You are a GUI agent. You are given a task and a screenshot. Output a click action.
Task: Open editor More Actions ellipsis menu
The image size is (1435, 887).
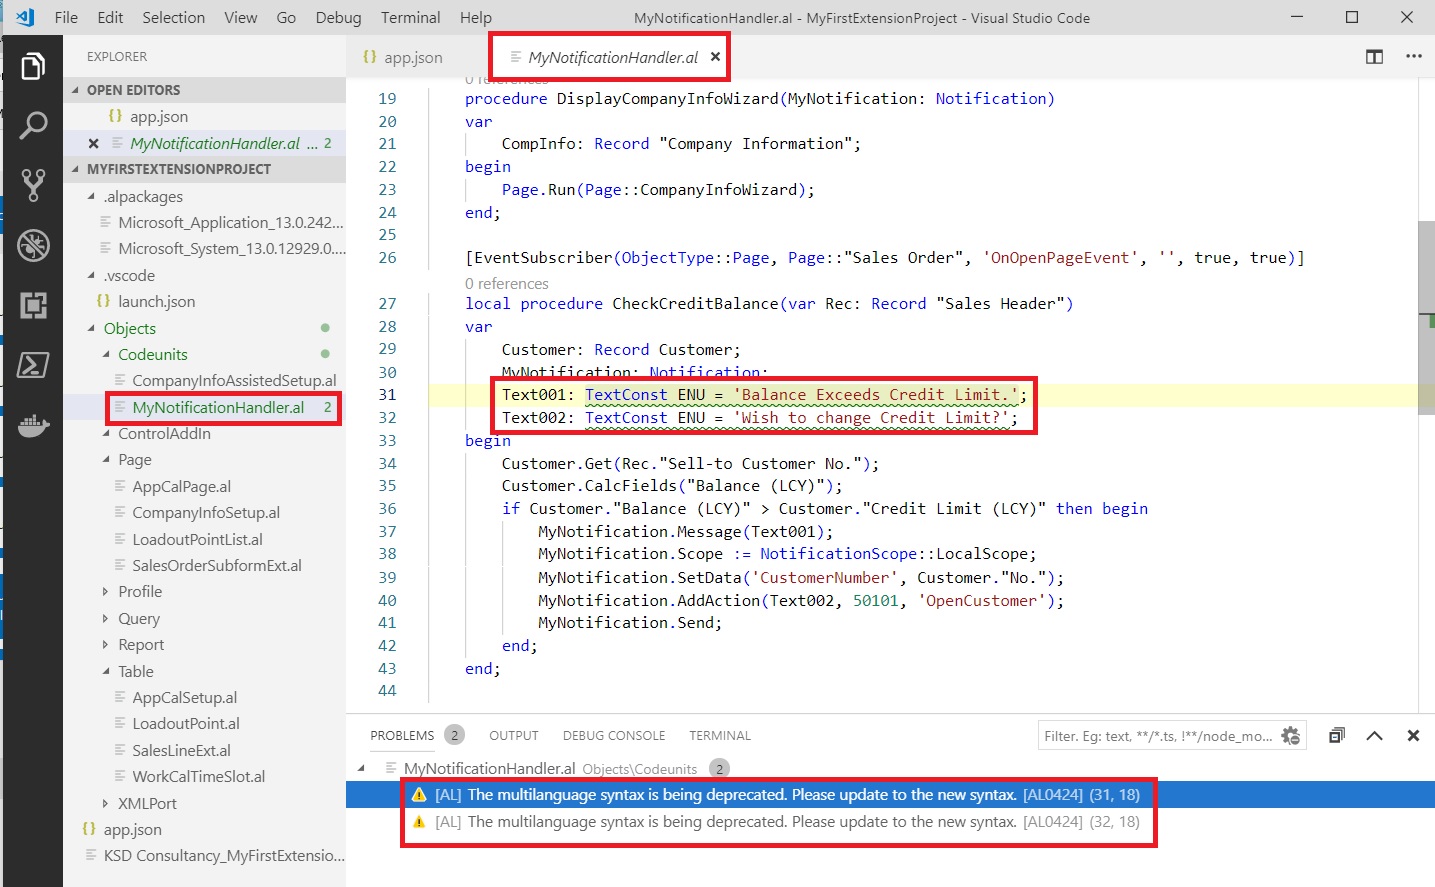click(1413, 57)
